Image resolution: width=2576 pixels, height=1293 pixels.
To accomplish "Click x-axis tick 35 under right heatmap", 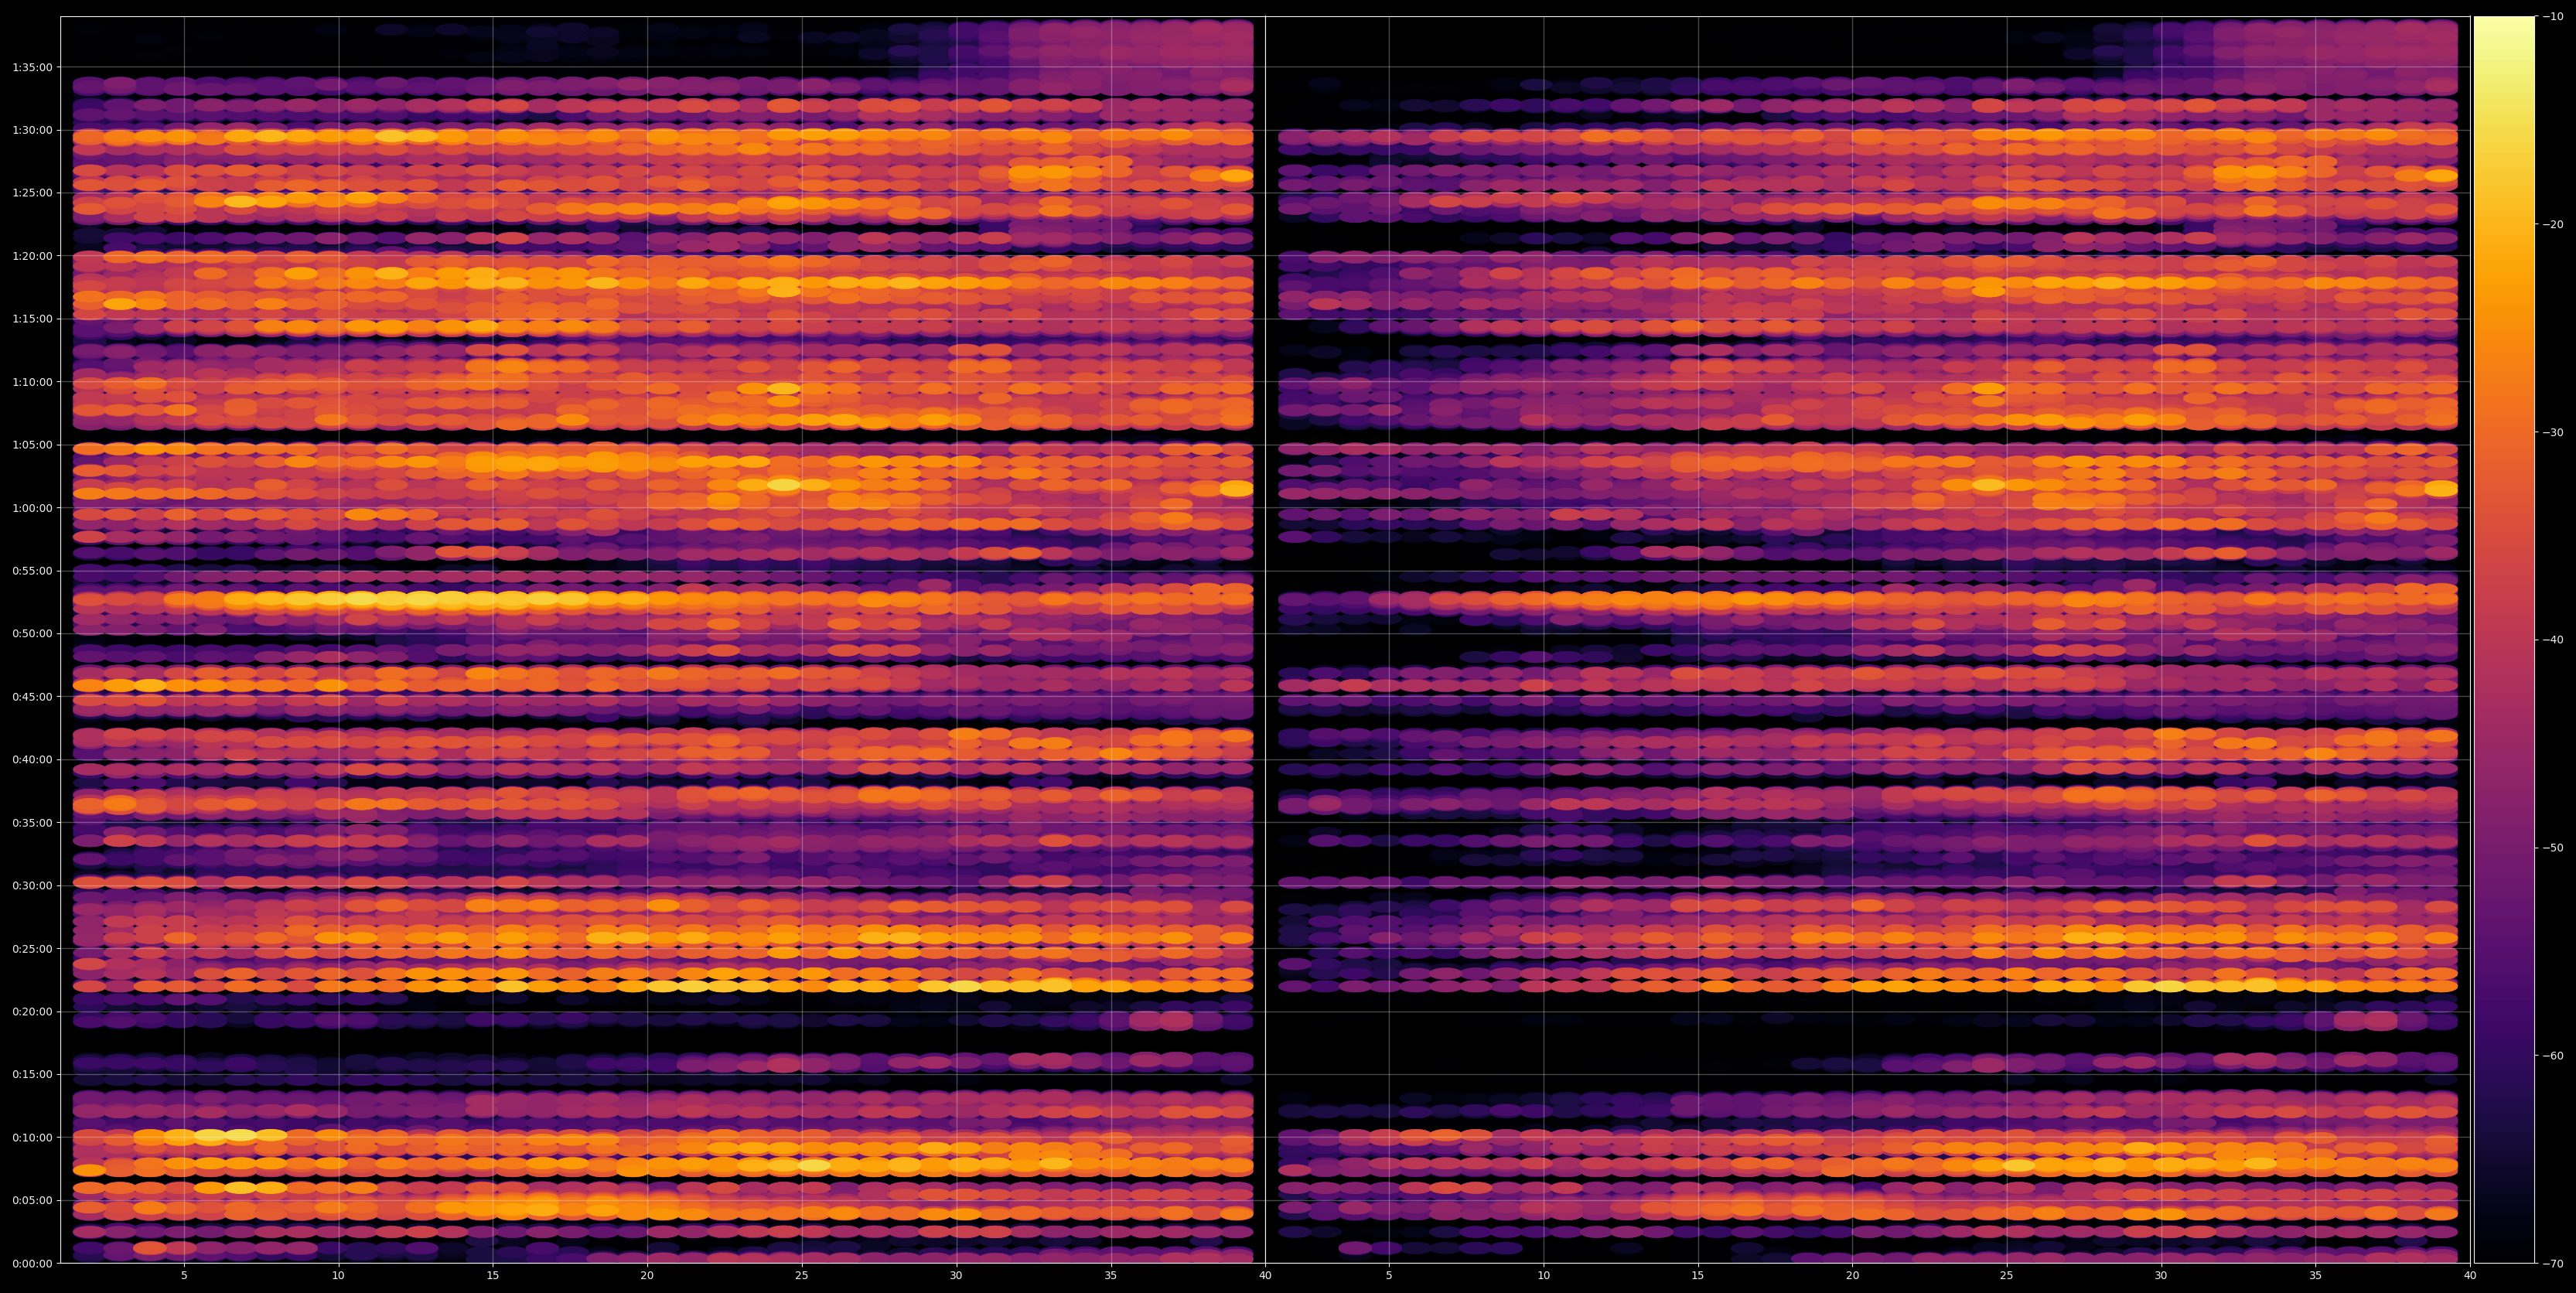I will click(2316, 1276).
